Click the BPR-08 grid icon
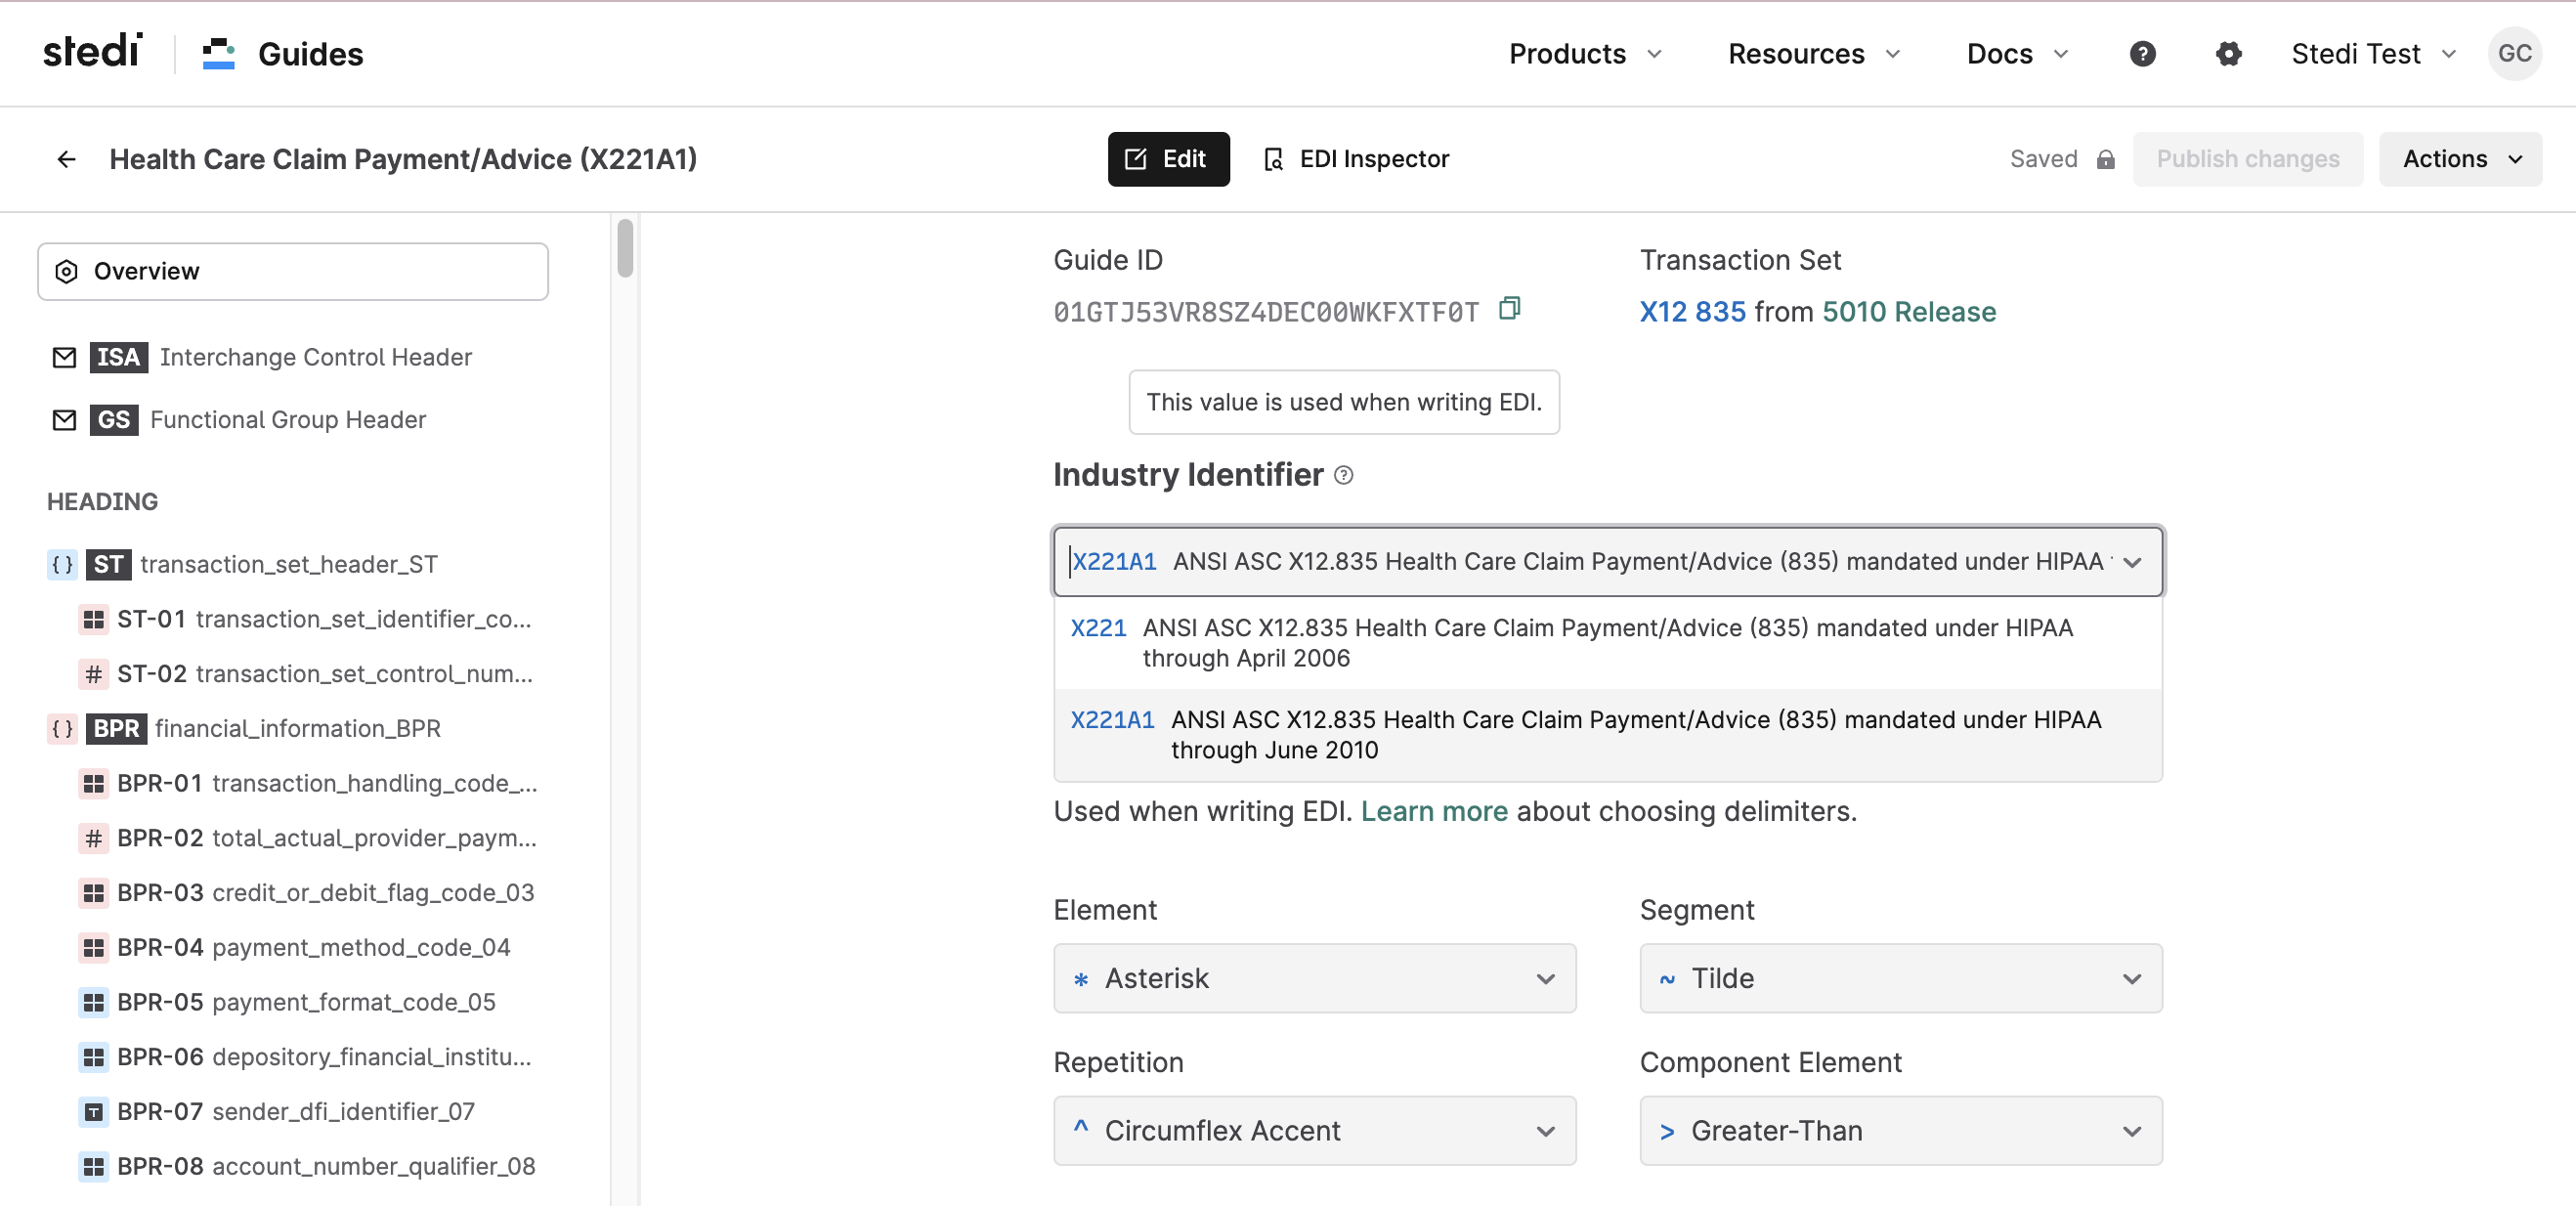Image resolution: width=2576 pixels, height=1206 pixels. 93,1167
